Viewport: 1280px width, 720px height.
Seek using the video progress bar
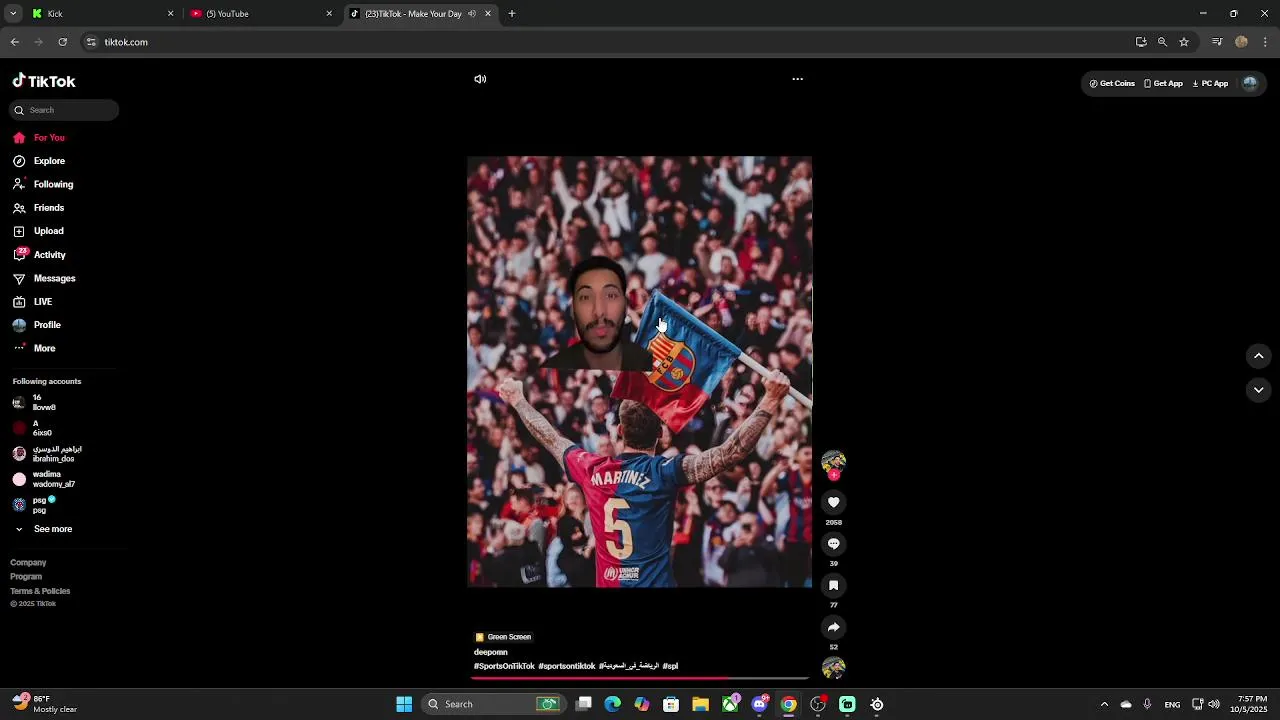click(x=640, y=679)
